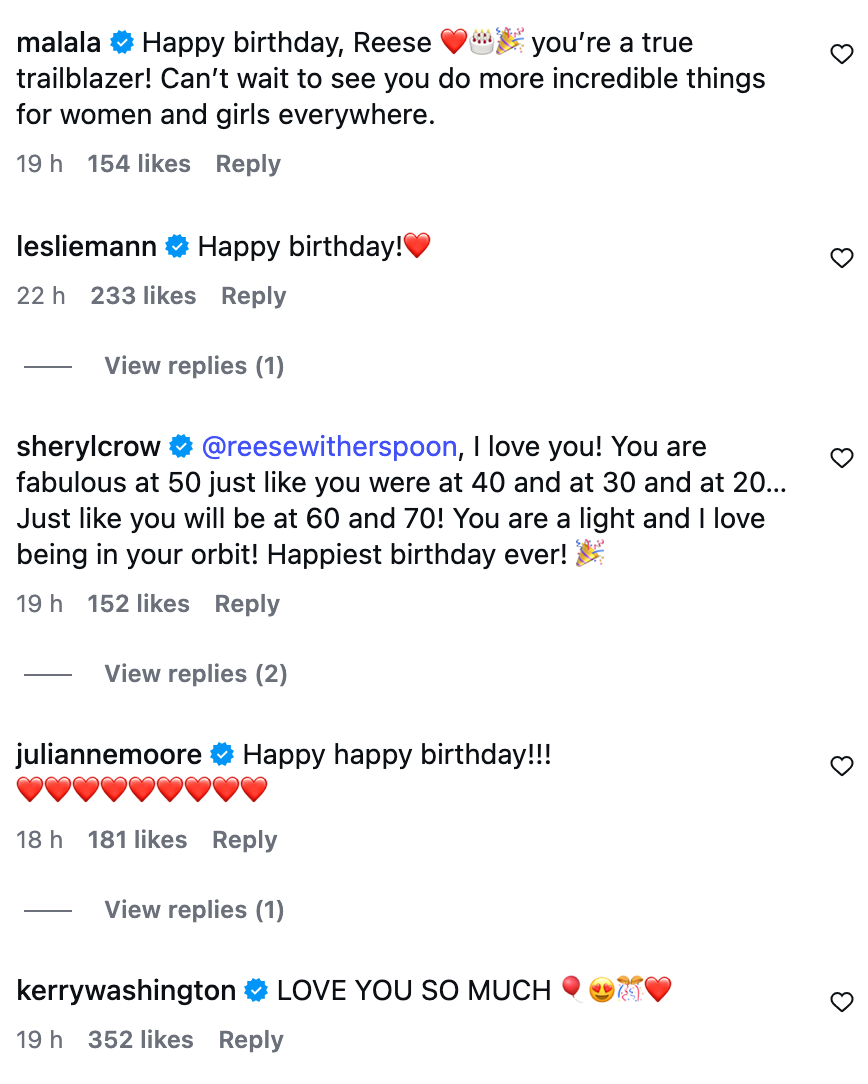This screenshot has height=1084, width=868.
Task: Reply to sherylcrow's comment
Action: tap(247, 604)
